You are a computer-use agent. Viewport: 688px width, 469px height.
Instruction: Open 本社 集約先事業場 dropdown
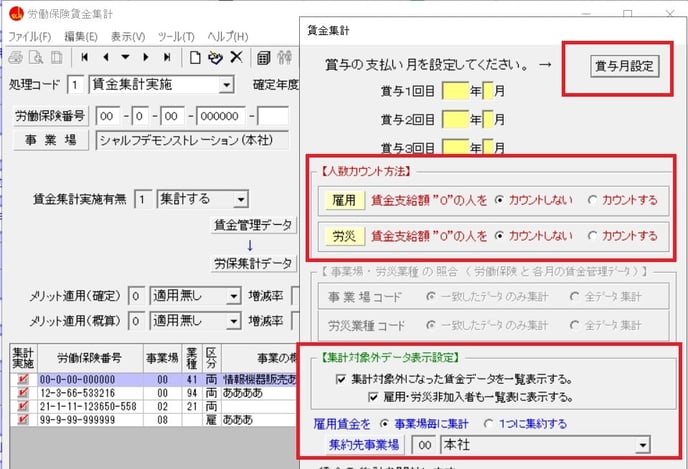tap(642, 446)
